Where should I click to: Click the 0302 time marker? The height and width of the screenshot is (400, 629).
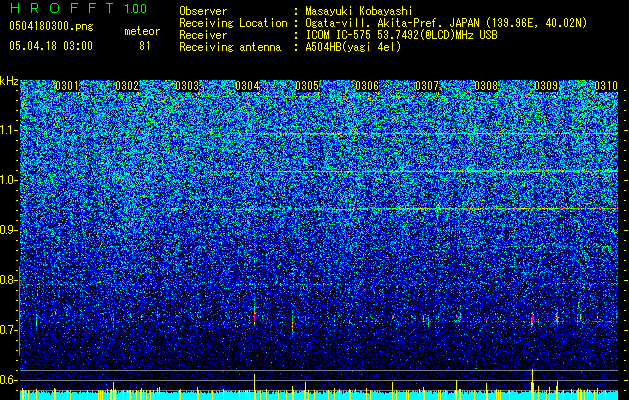(x=127, y=86)
